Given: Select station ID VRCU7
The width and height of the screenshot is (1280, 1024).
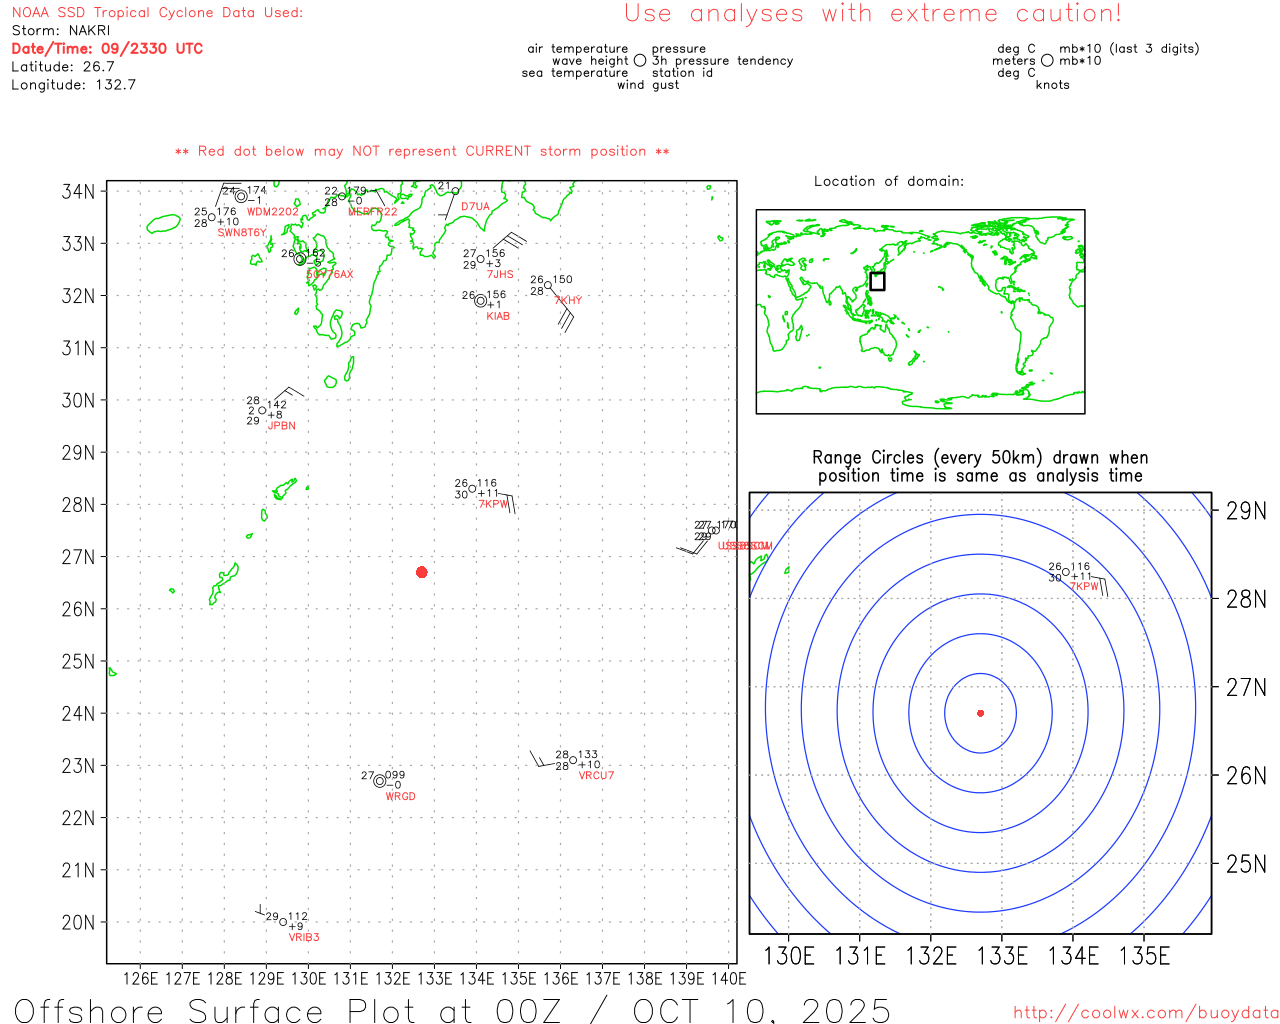Looking at the screenshot, I should (596, 776).
